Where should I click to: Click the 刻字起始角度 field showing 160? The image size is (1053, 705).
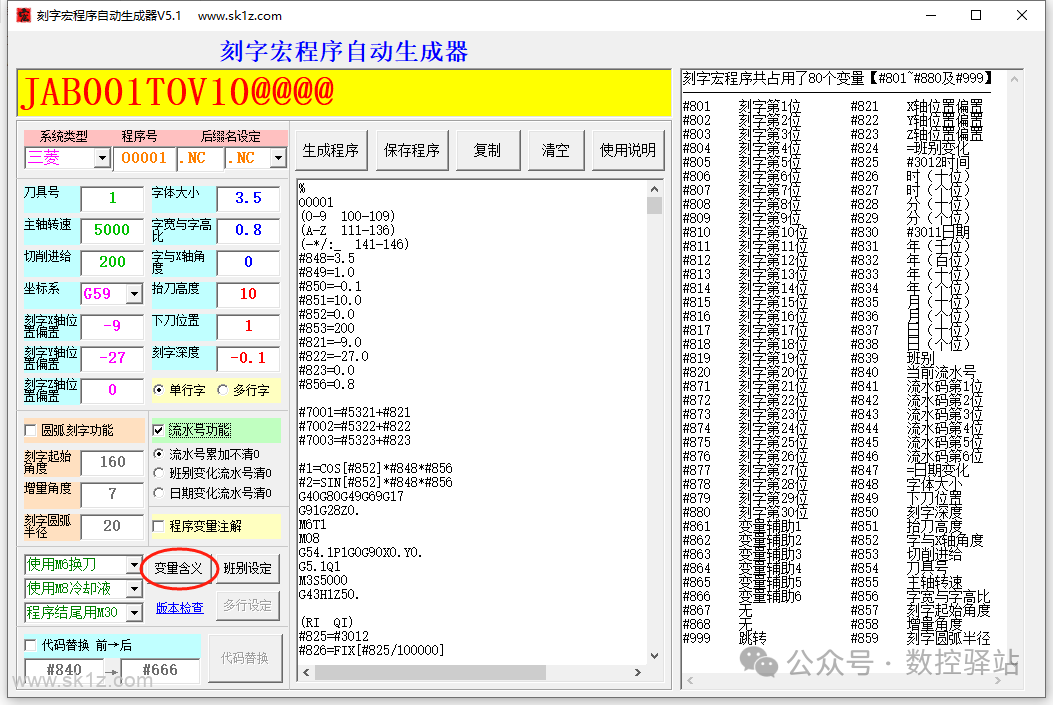(x=112, y=462)
